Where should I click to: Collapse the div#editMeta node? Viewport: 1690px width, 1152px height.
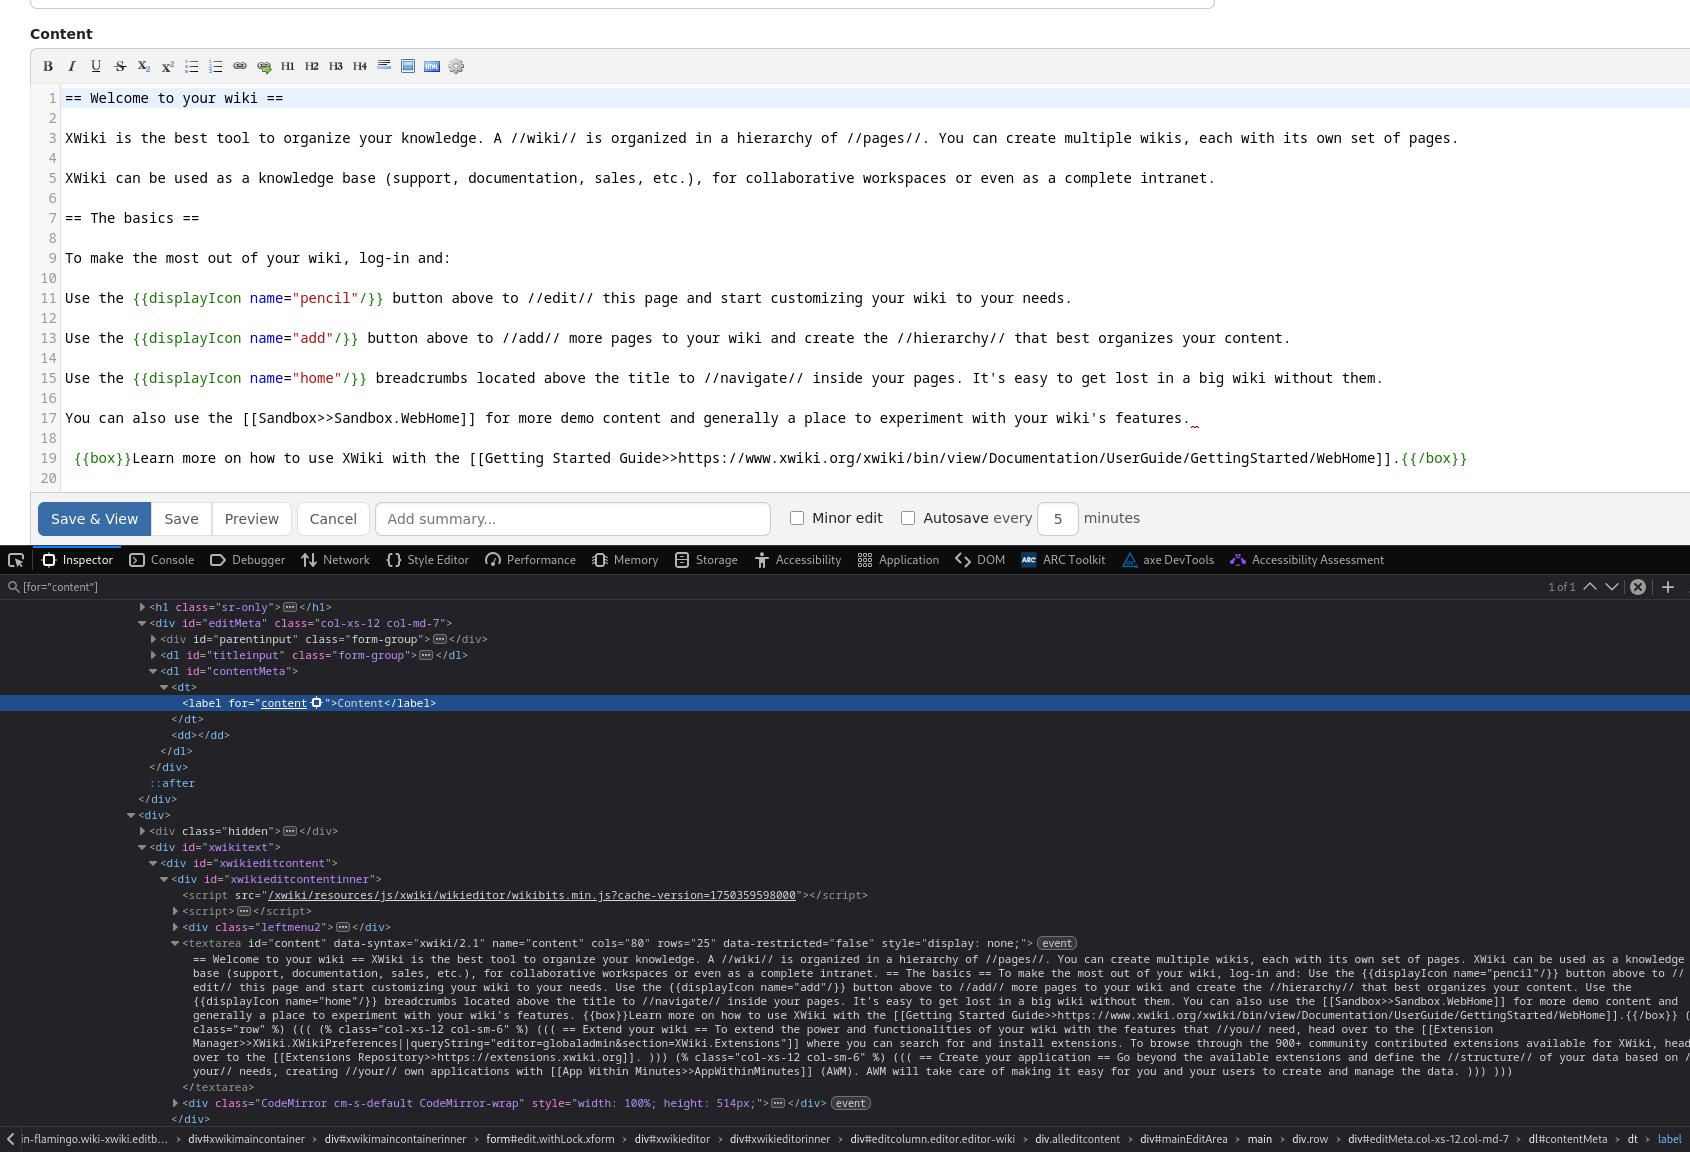point(142,623)
